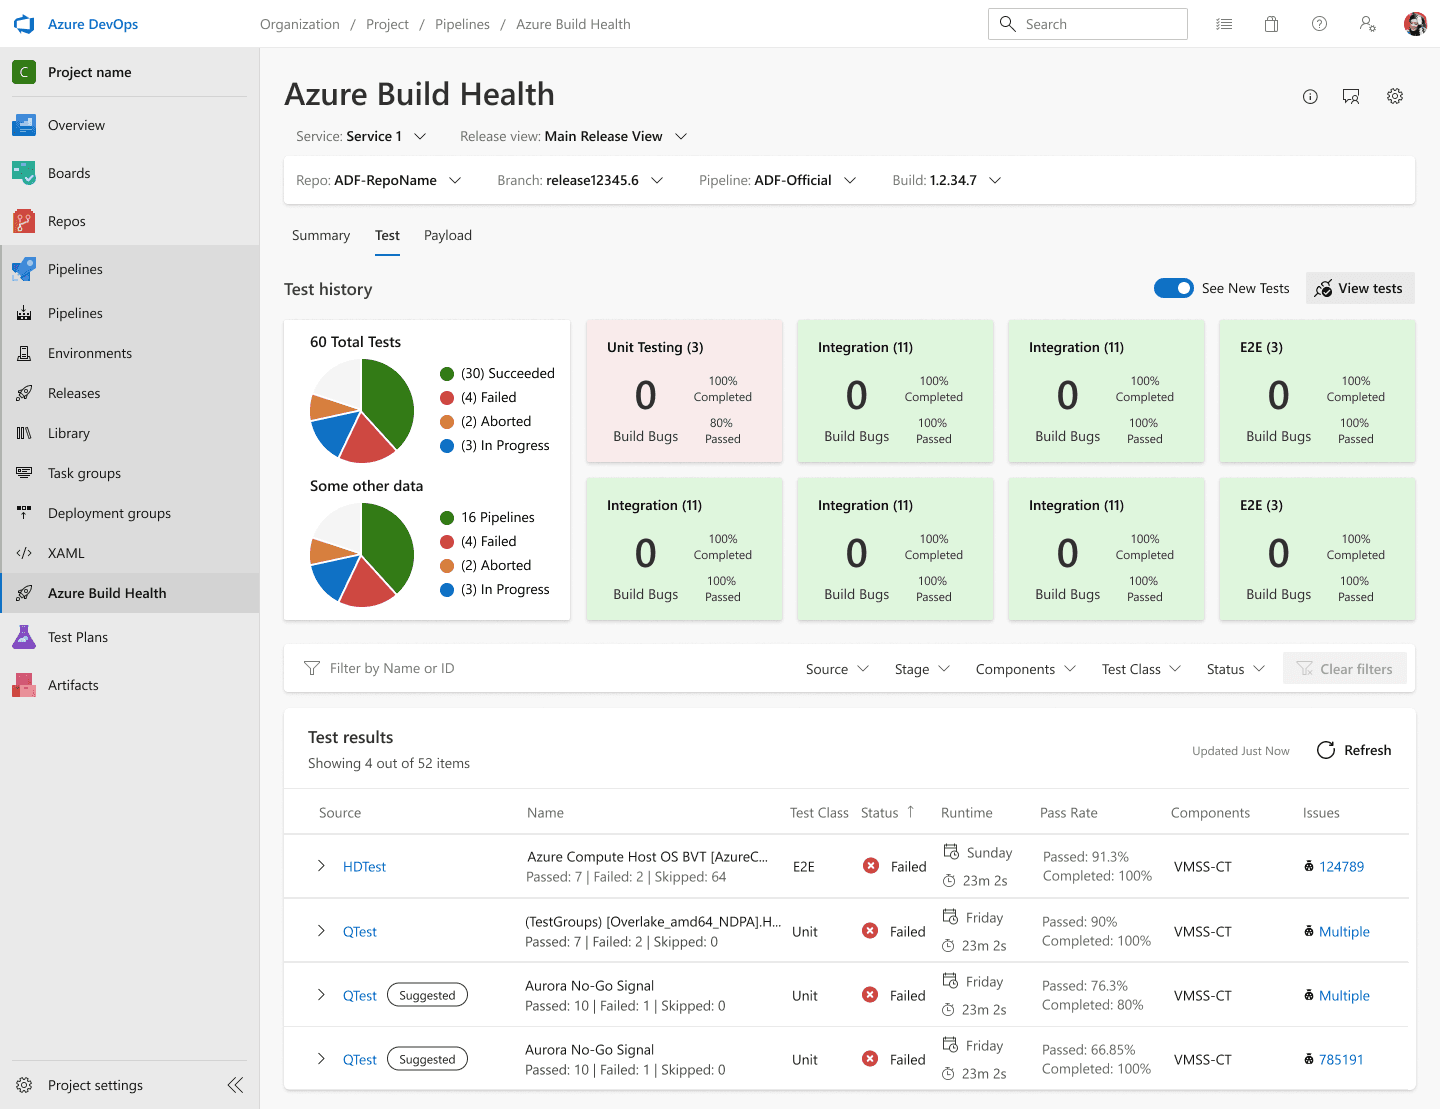
Task: Click the Pipelines hub rocket icon
Action: point(24,269)
